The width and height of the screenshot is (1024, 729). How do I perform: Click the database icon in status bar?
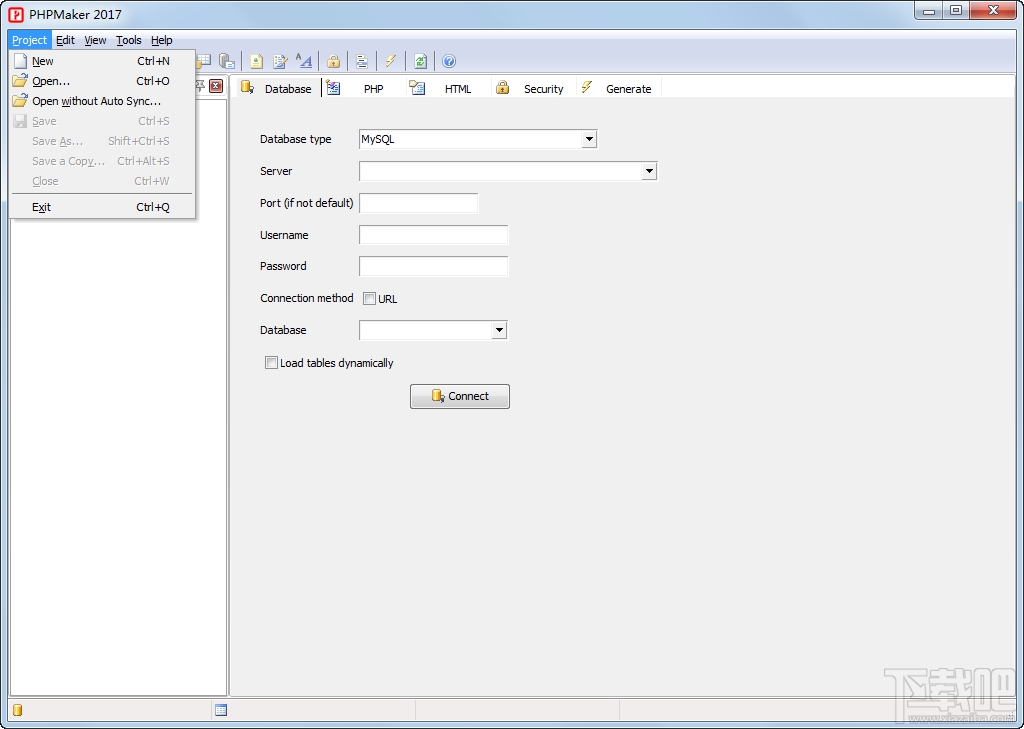17,710
